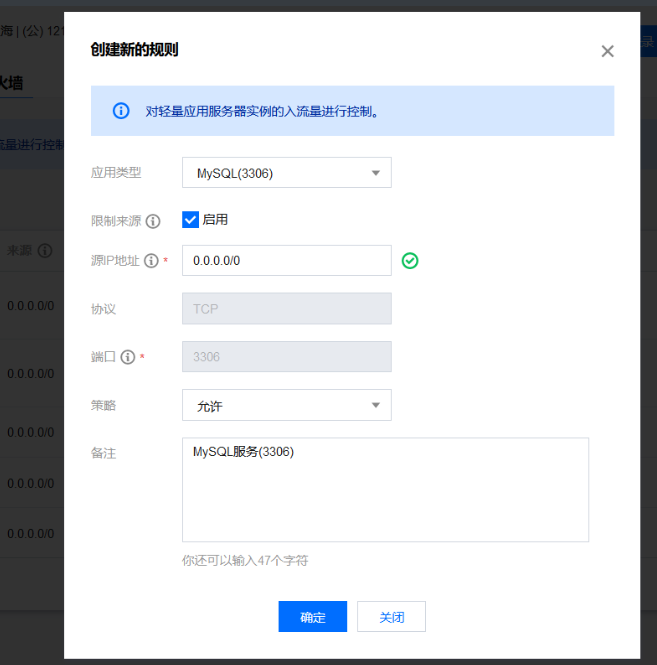Uncheck the 启用 checkbox
This screenshot has height=665, width=657.
[x=190, y=220]
